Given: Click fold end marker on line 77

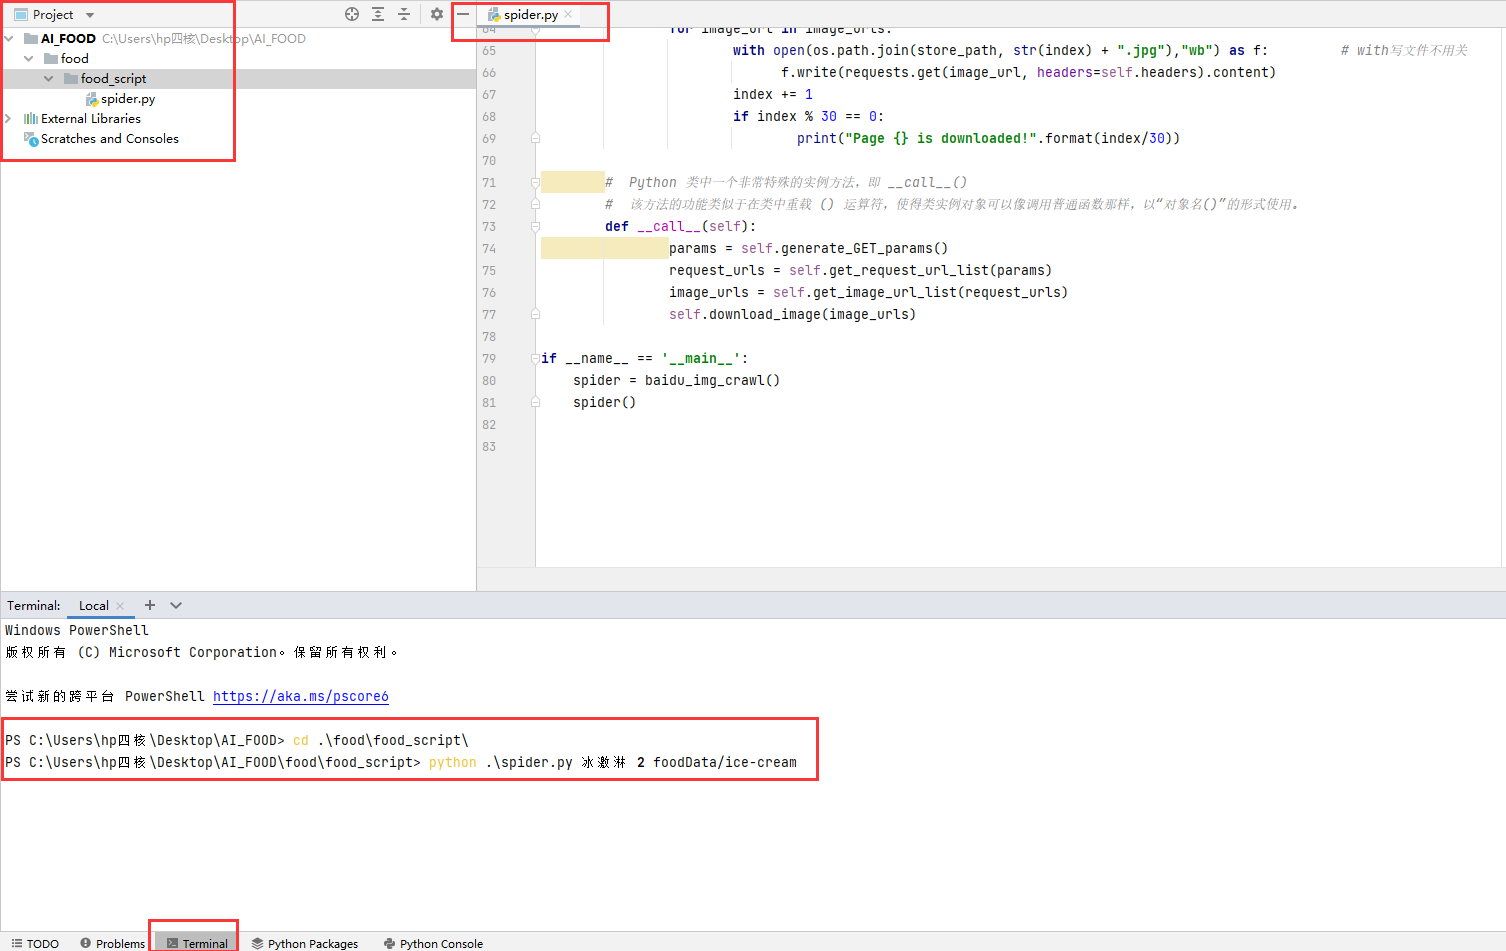Looking at the screenshot, I should (535, 315).
